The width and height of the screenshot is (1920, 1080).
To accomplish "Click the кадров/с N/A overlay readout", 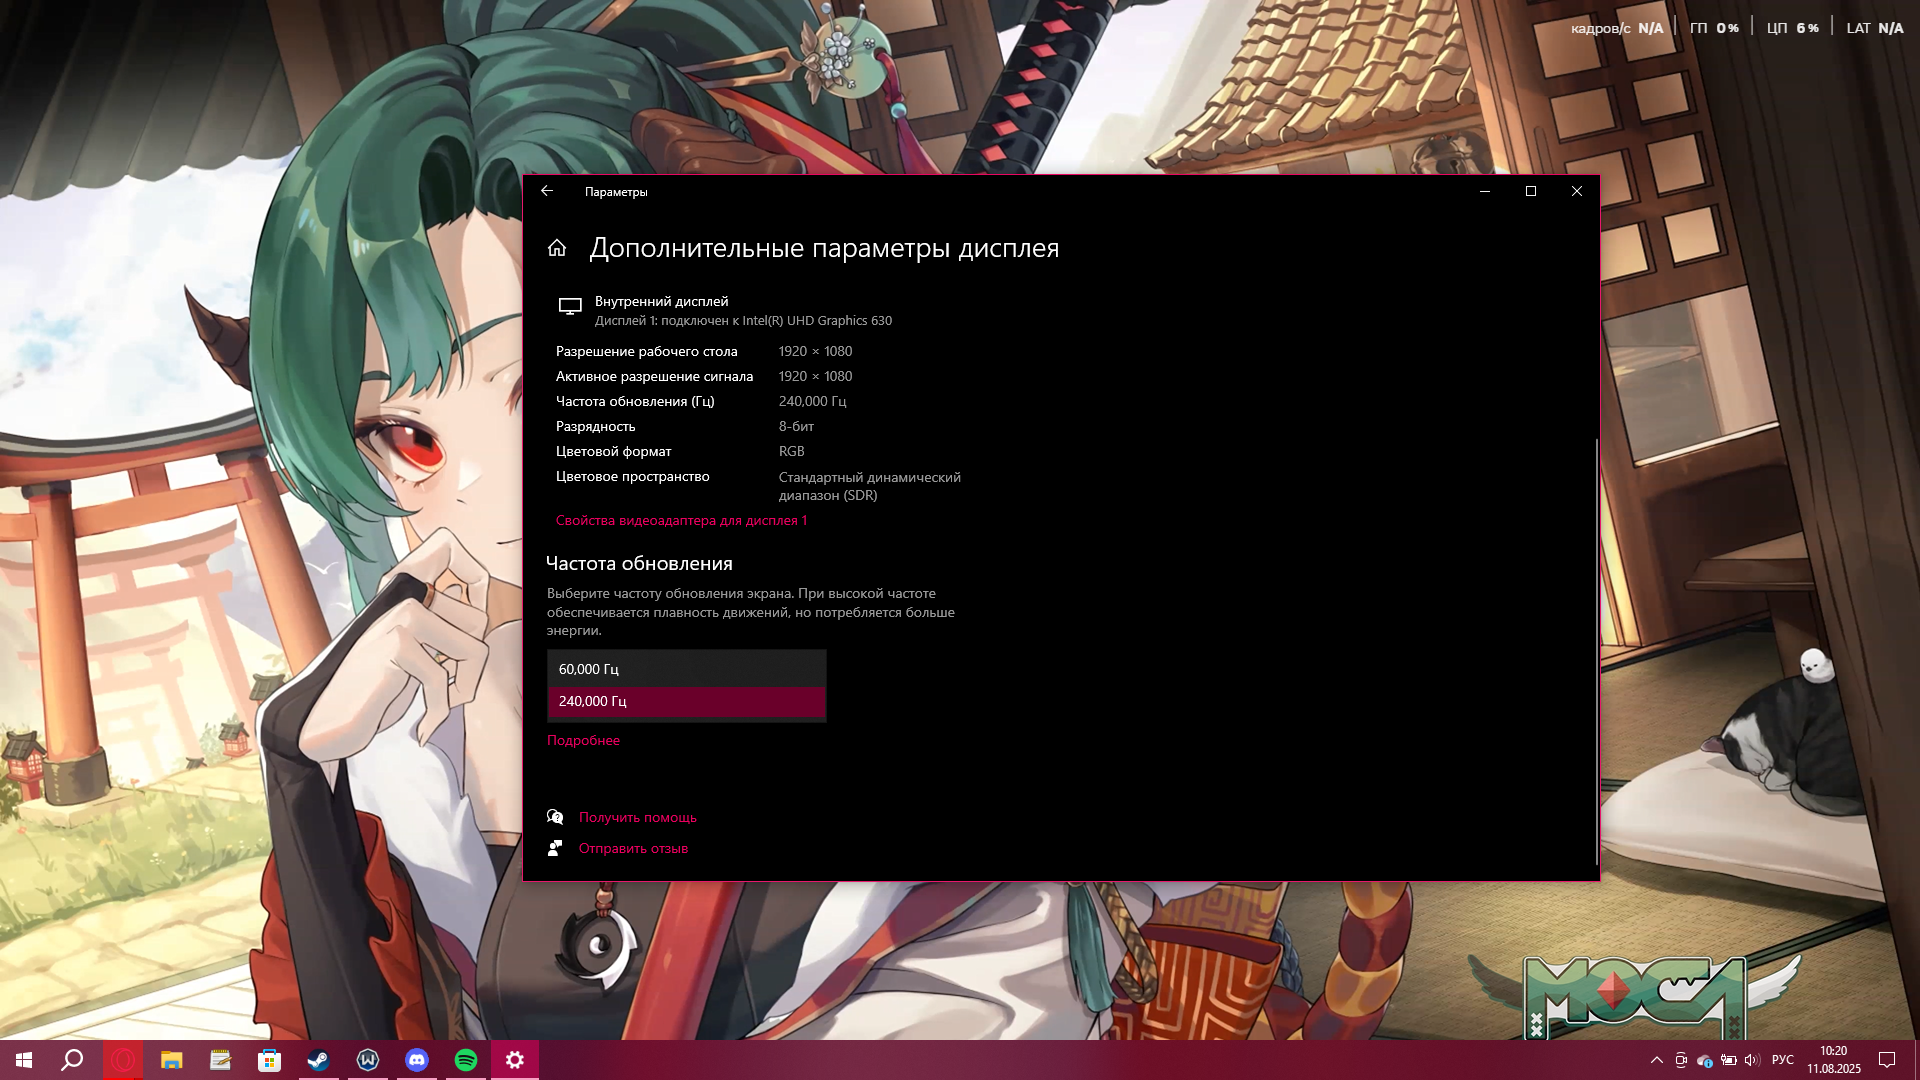I will click(x=1617, y=28).
